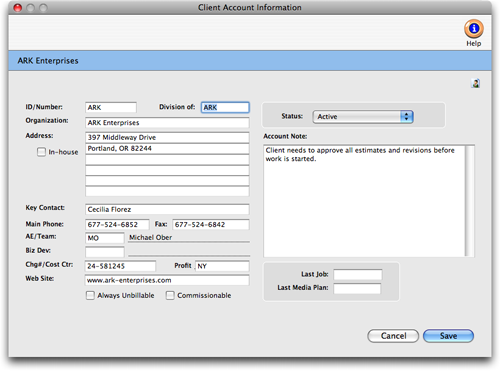Click the ID/Number field containing ARK
The height and width of the screenshot is (371, 500).
click(111, 107)
